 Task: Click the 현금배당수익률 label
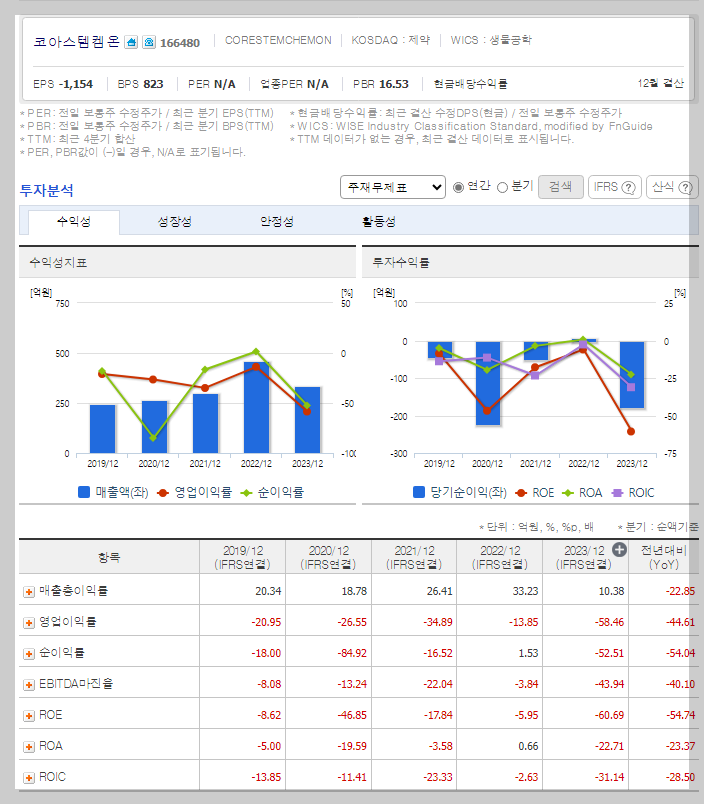click(x=470, y=84)
